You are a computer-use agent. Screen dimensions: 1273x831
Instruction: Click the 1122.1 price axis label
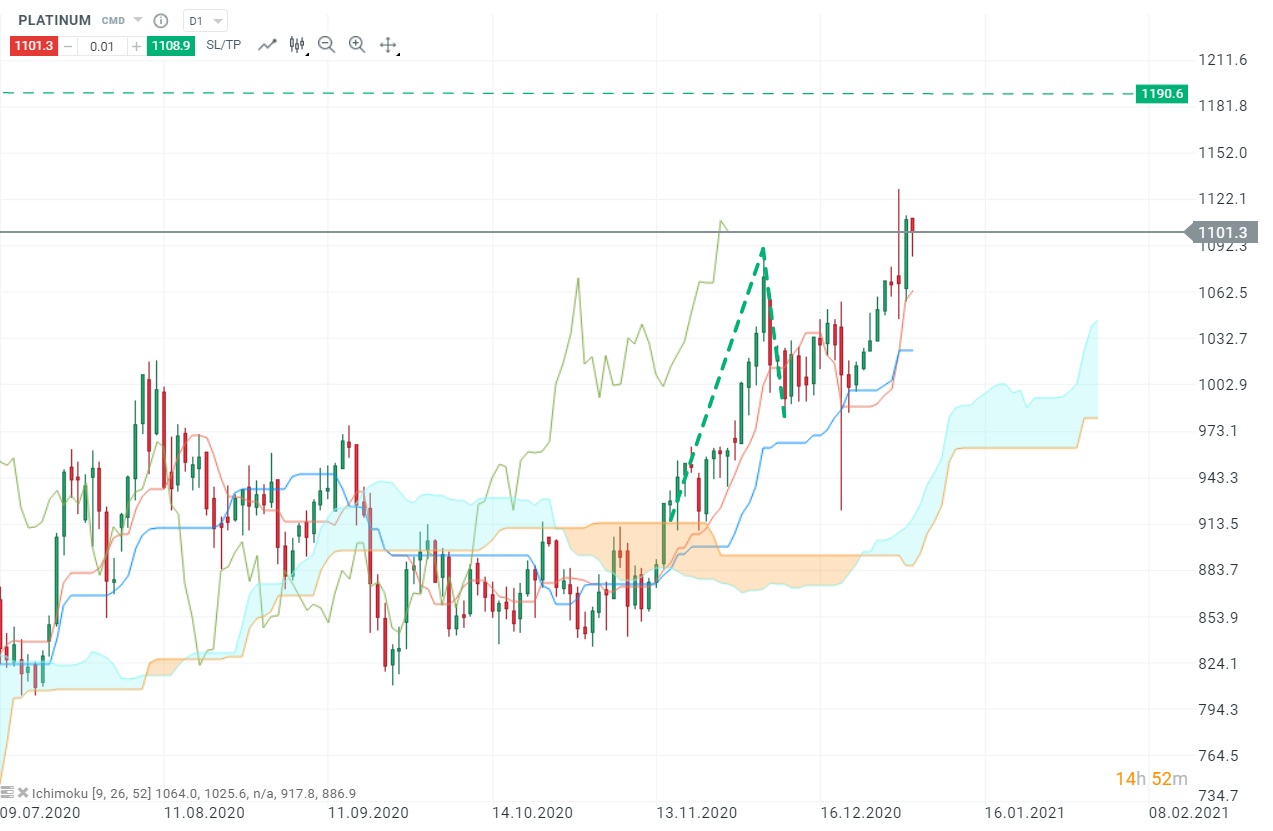(x=1223, y=199)
